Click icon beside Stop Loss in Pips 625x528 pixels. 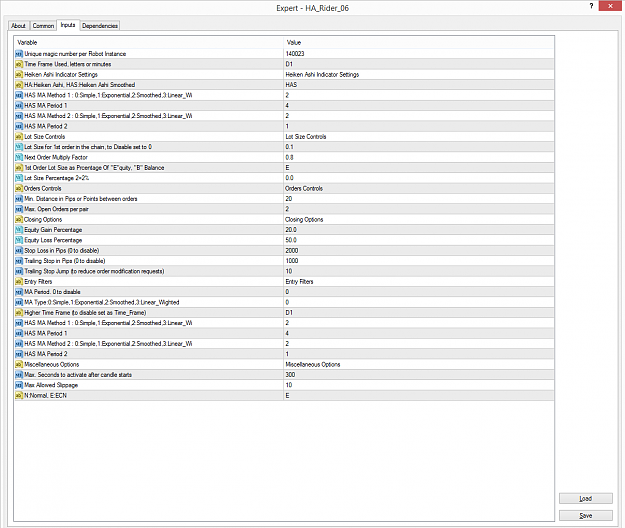coord(19,251)
